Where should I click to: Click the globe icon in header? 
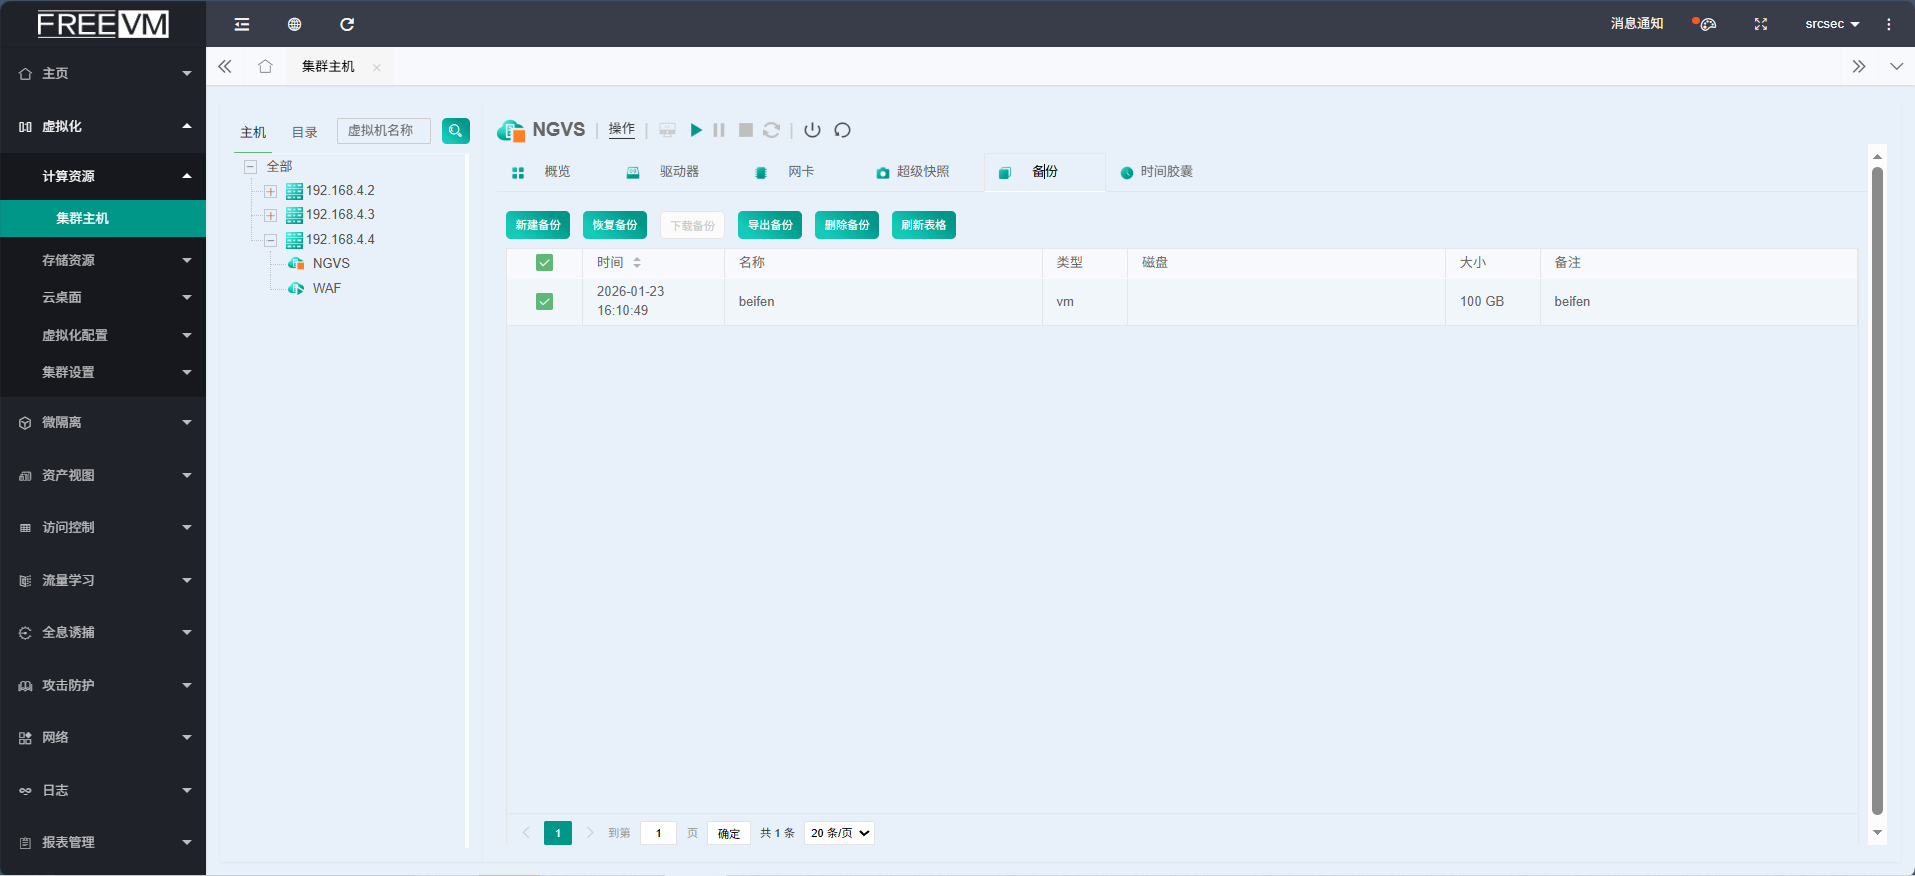pyautogui.click(x=294, y=24)
